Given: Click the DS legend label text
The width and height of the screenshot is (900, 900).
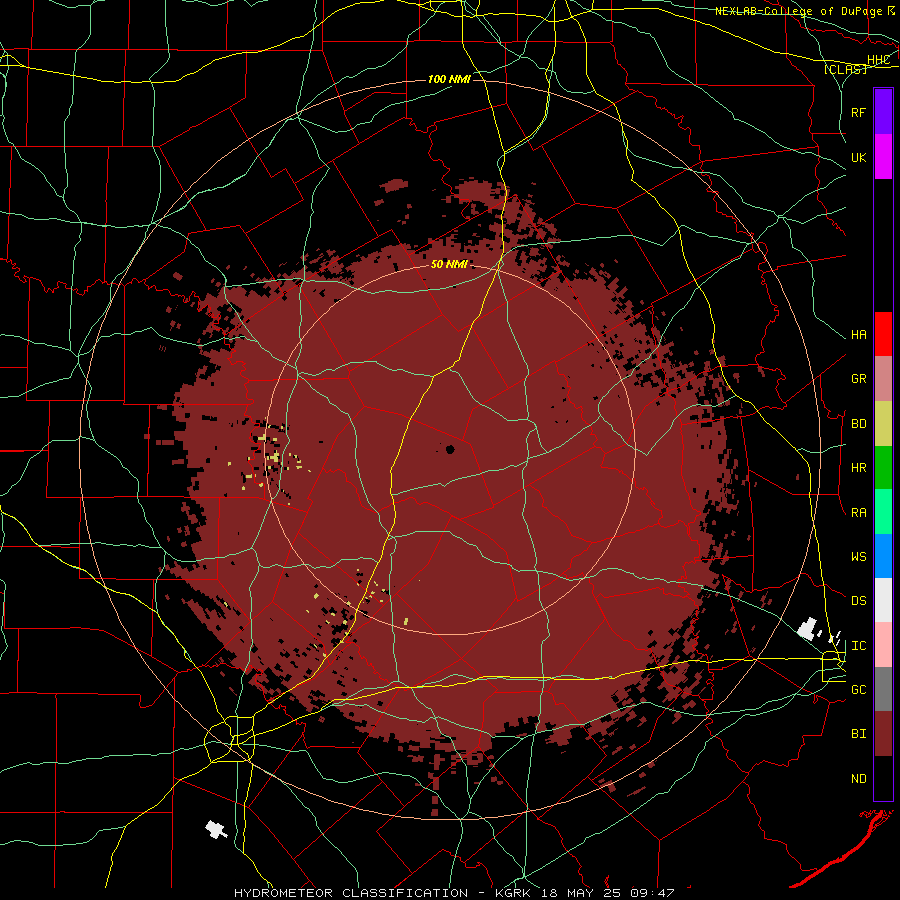Looking at the screenshot, I should coord(858,601).
